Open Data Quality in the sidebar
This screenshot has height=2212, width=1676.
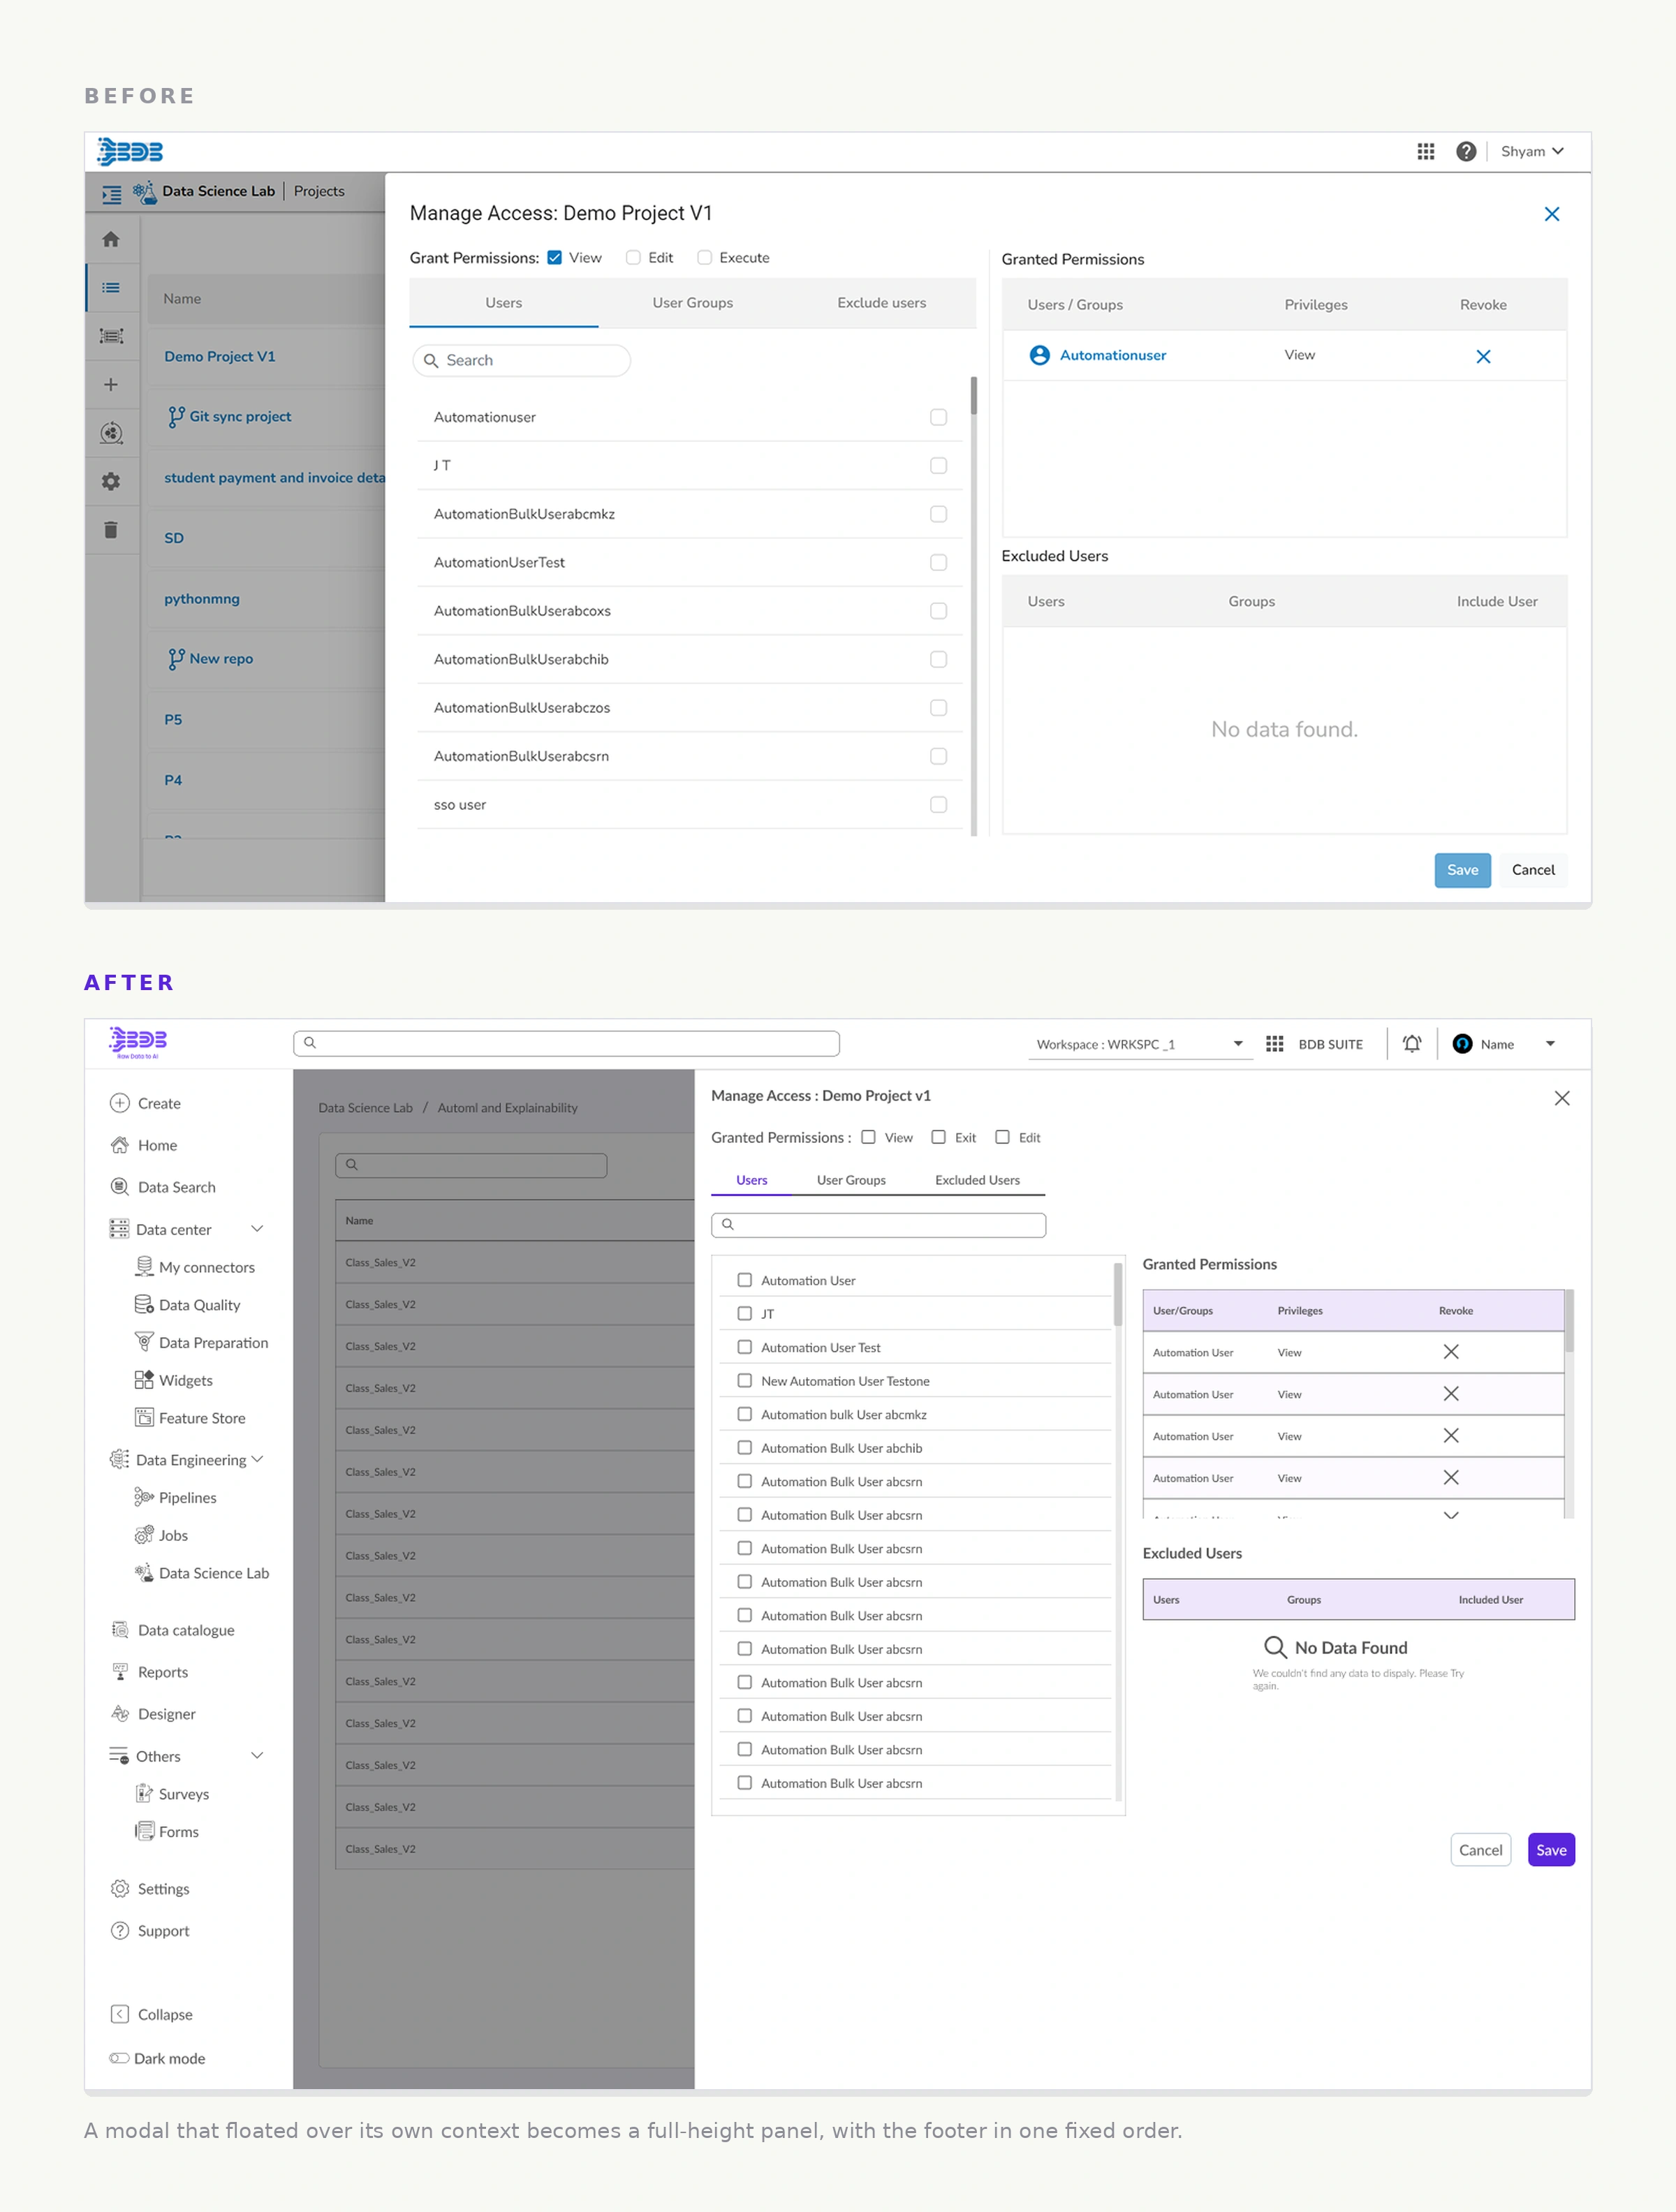click(x=199, y=1305)
